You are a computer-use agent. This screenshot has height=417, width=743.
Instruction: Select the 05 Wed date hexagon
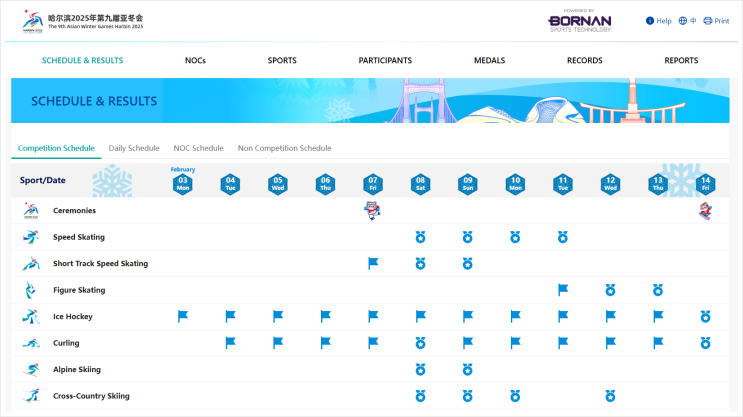(278, 184)
